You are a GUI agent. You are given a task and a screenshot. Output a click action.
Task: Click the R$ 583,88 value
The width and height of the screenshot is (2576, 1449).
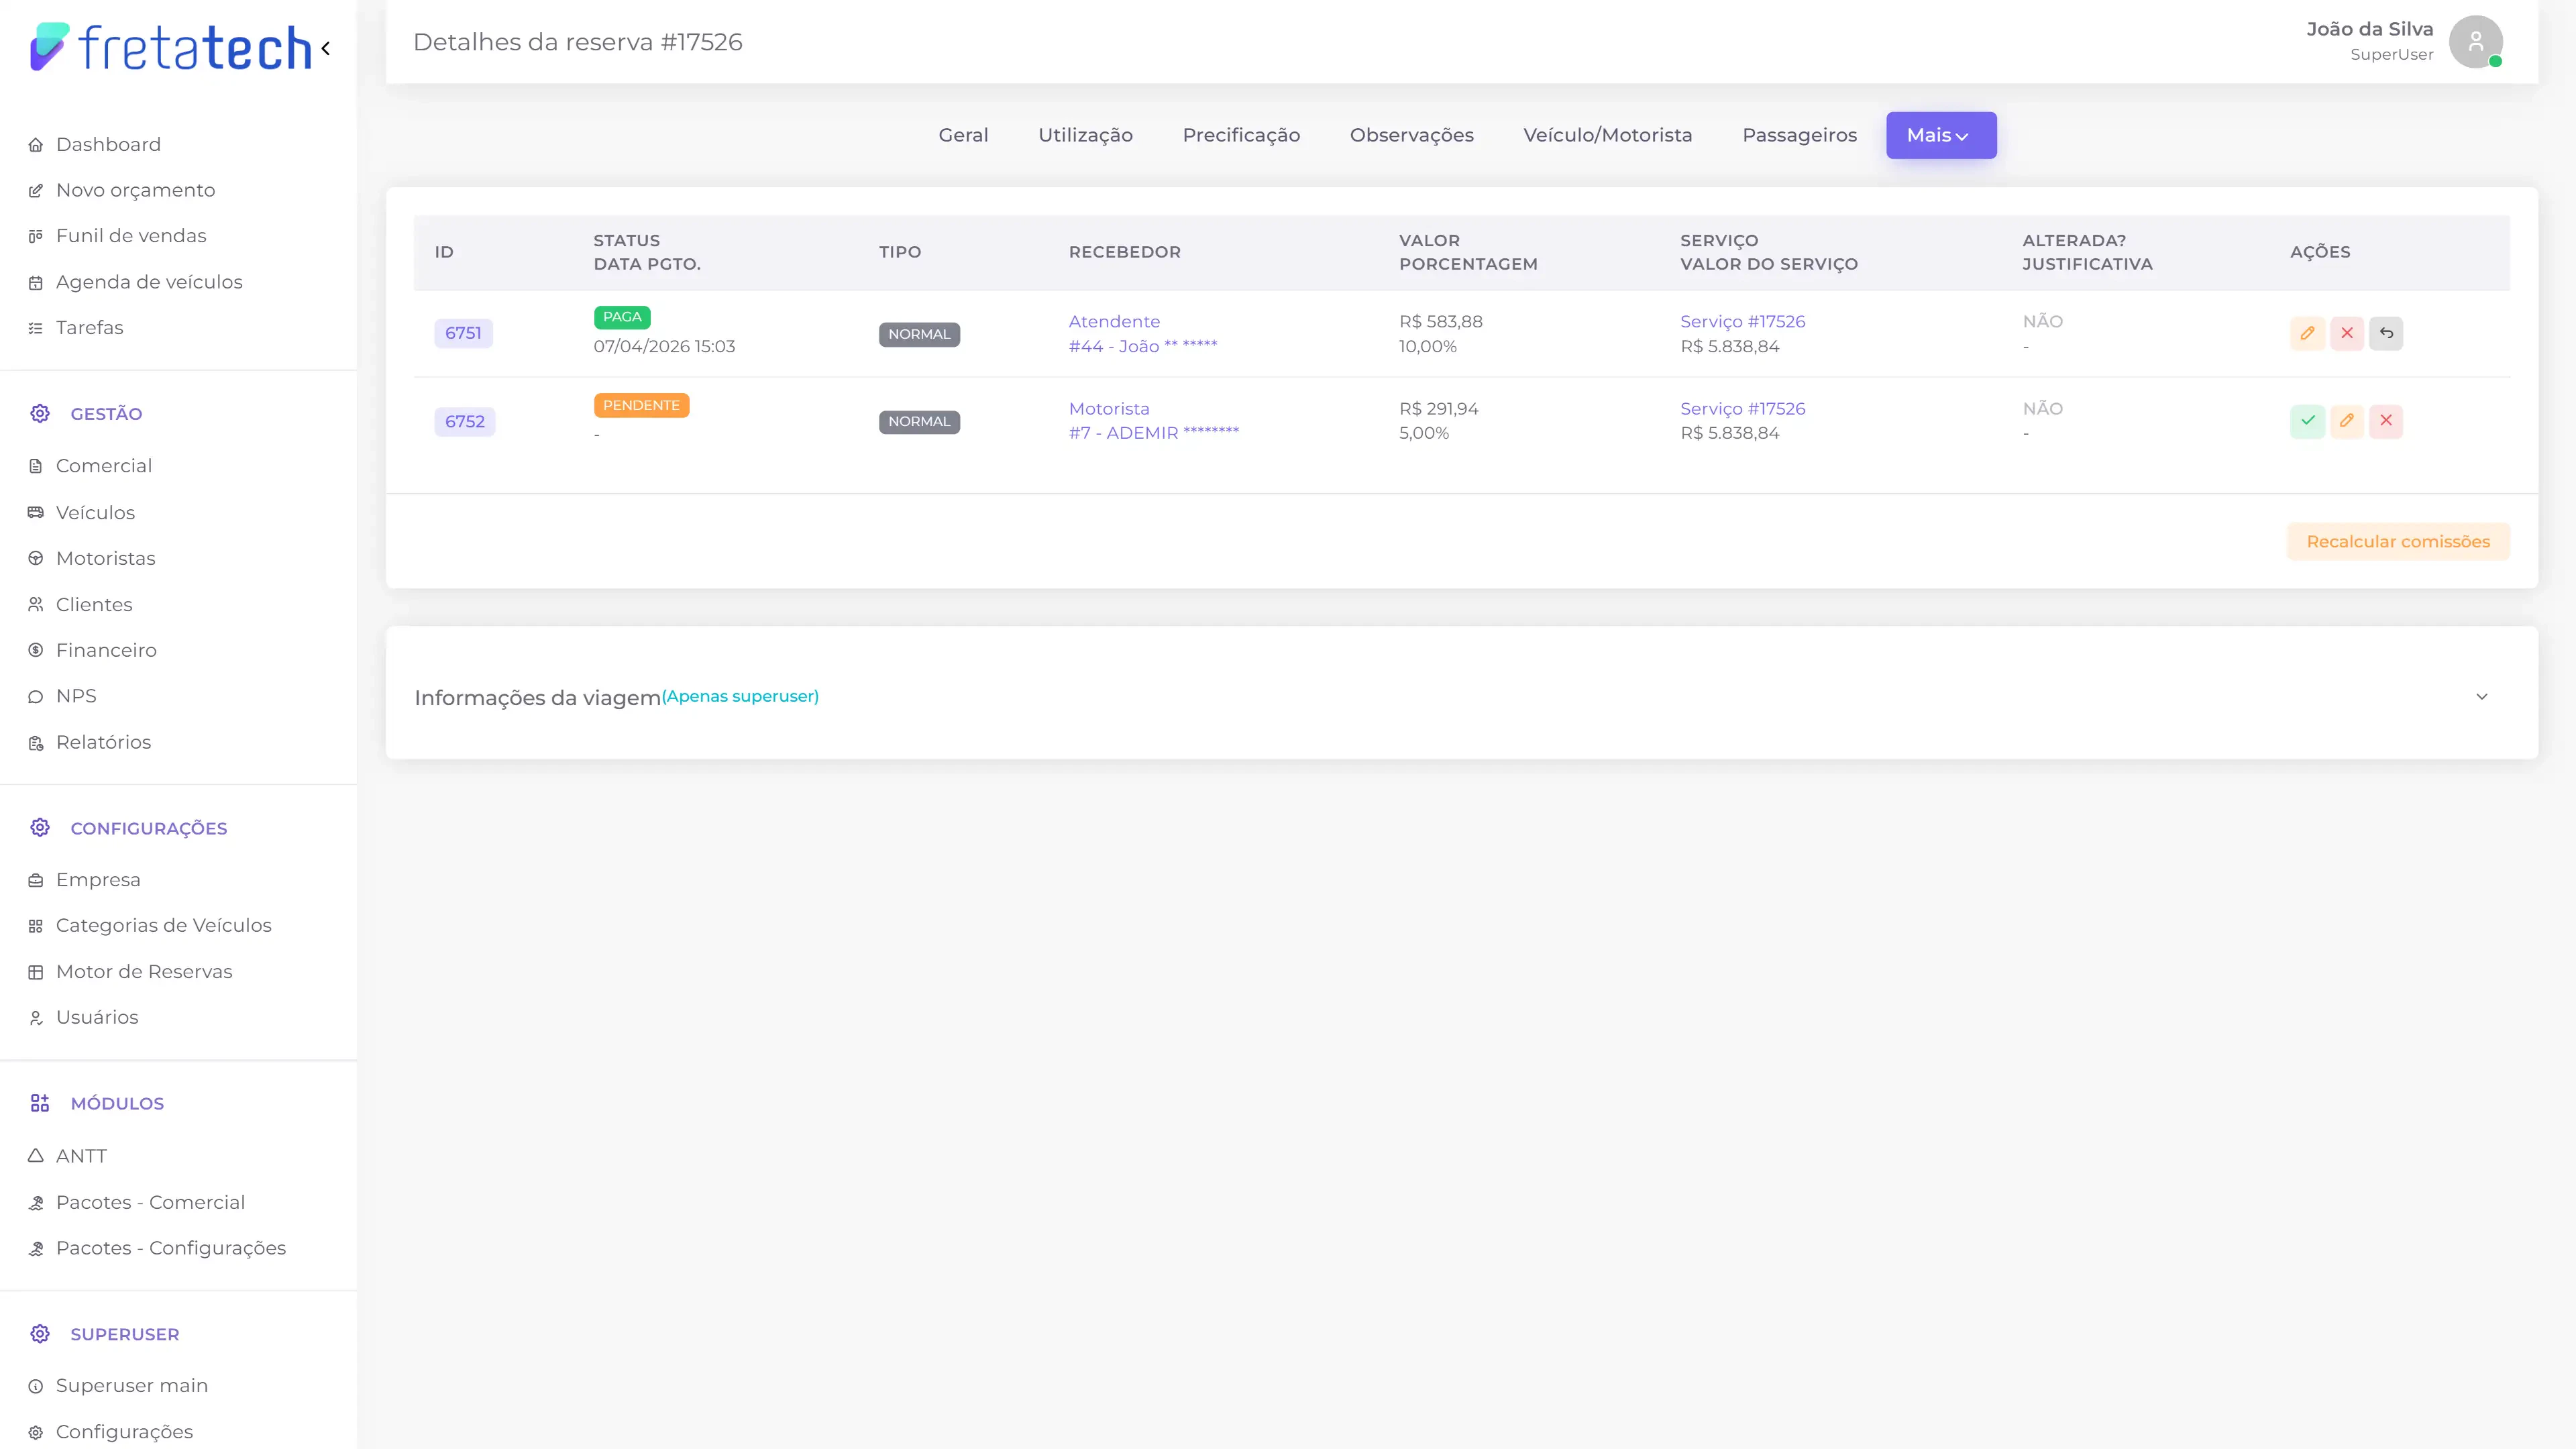pyautogui.click(x=1441, y=321)
